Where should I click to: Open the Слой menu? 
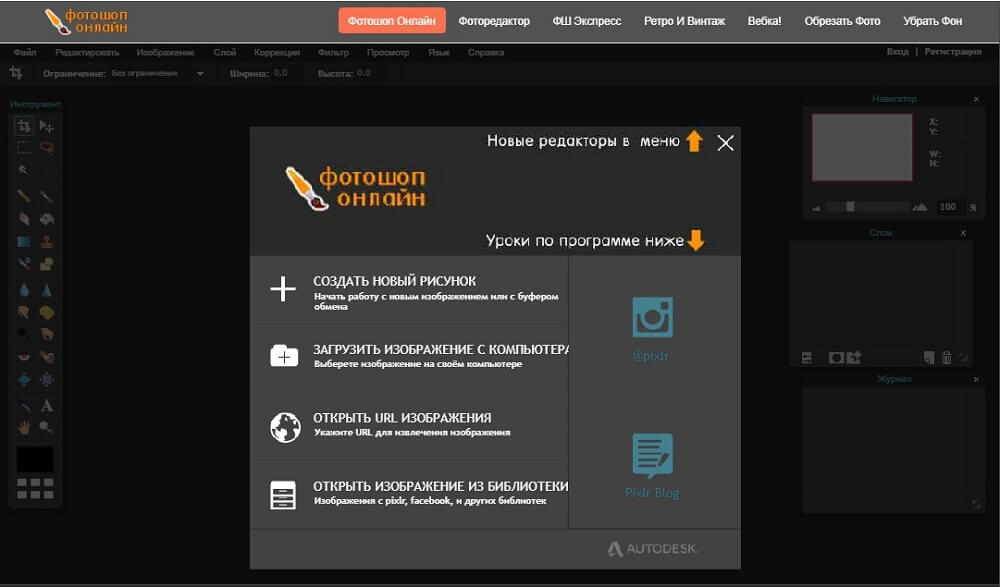pyautogui.click(x=224, y=52)
